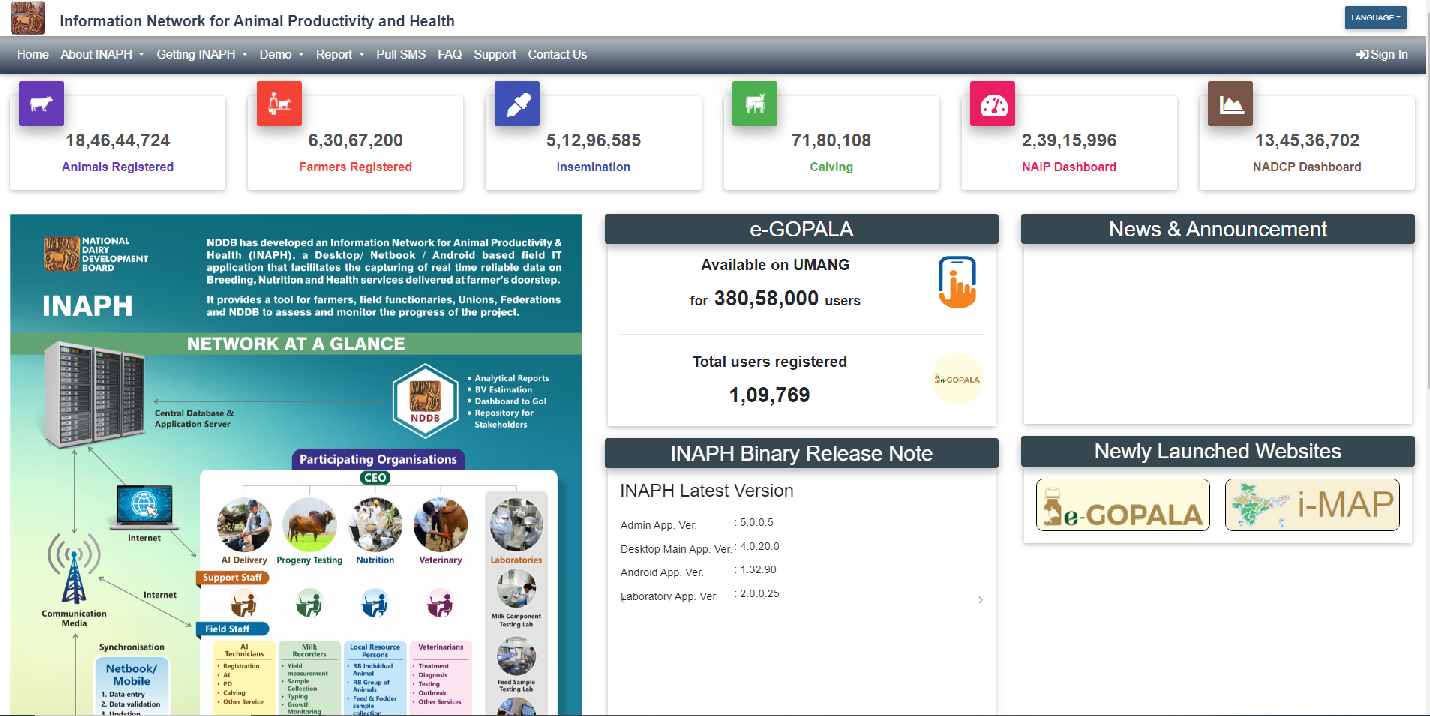Click the green Calving icon
This screenshot has width=1430, height=716.
[x=754, y=103]
